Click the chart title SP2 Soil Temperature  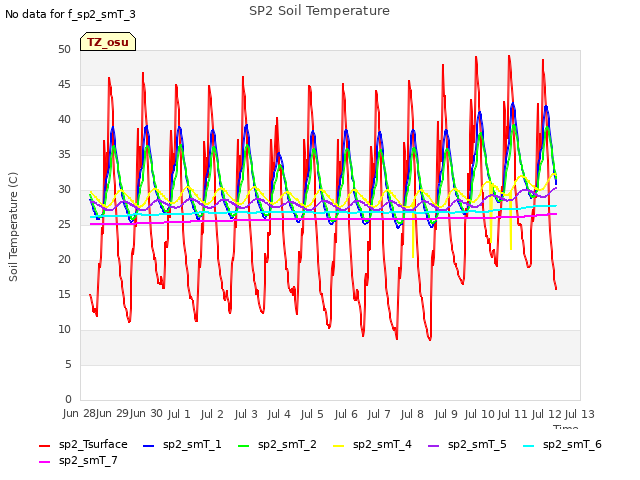(319, 11)
